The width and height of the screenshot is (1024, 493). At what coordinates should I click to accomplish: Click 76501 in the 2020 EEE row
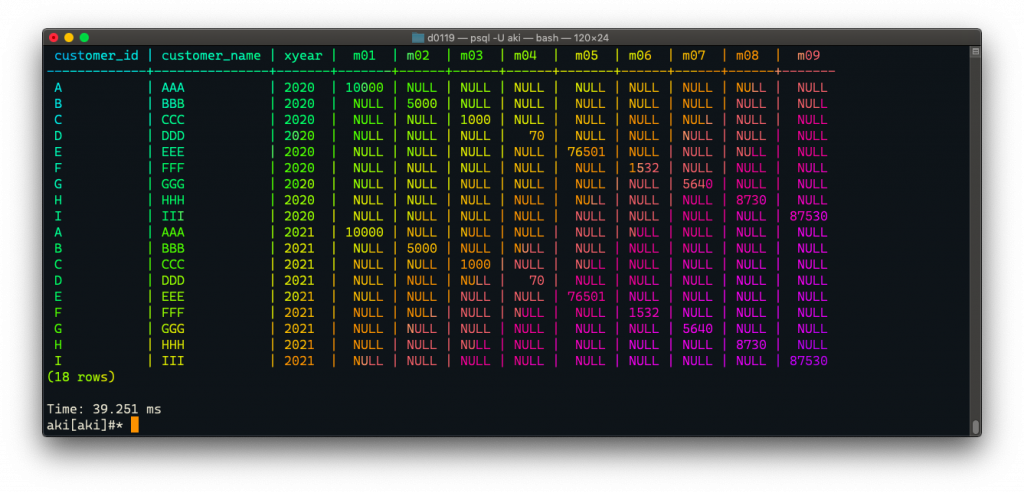point(586,151)
